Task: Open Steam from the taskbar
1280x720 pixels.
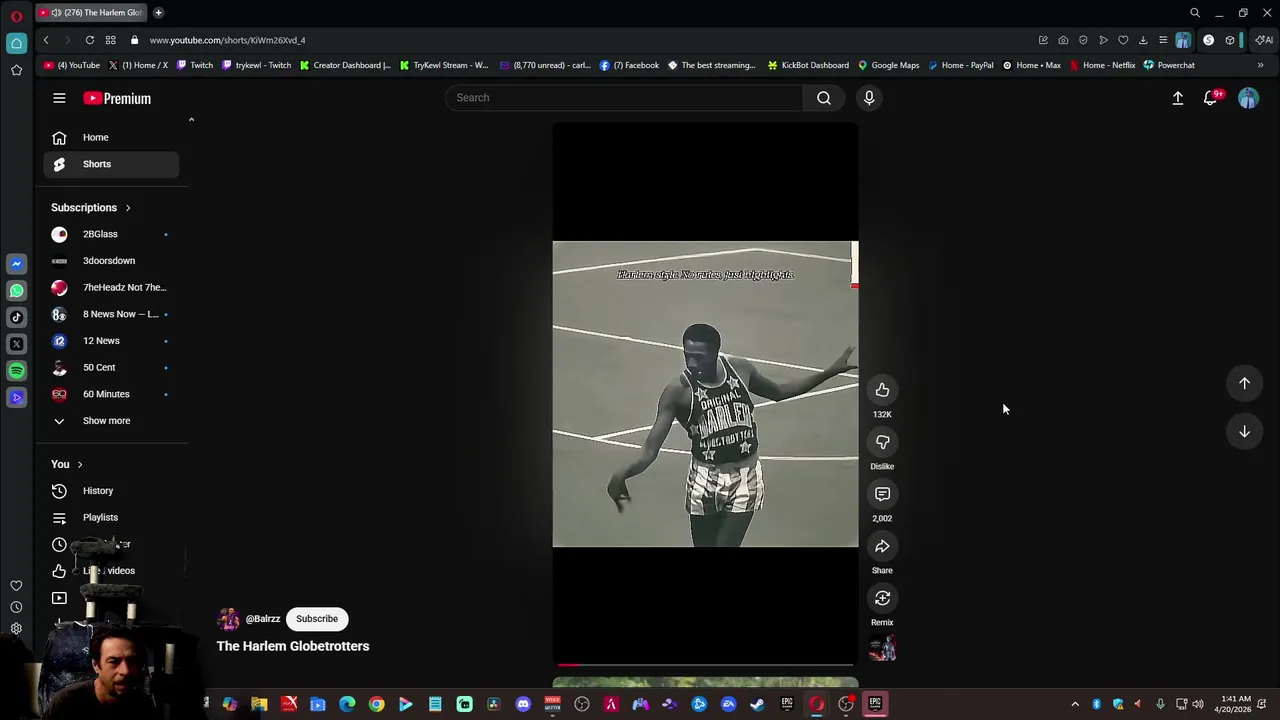Action: (757, 704)
